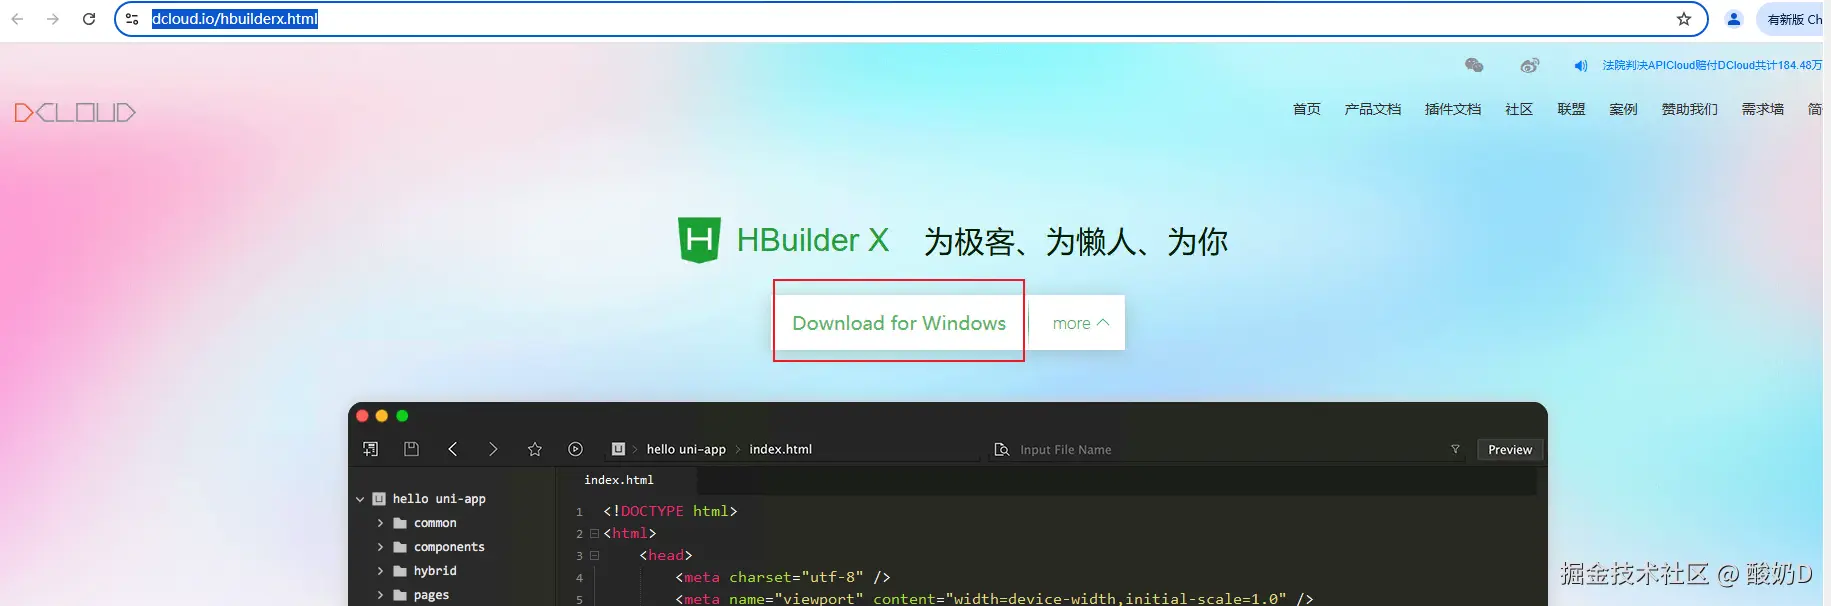1831x606 pixels.
Task: Click hello uni-app breadcrumb
Action: pyautogui.click(x=686, y=449)
